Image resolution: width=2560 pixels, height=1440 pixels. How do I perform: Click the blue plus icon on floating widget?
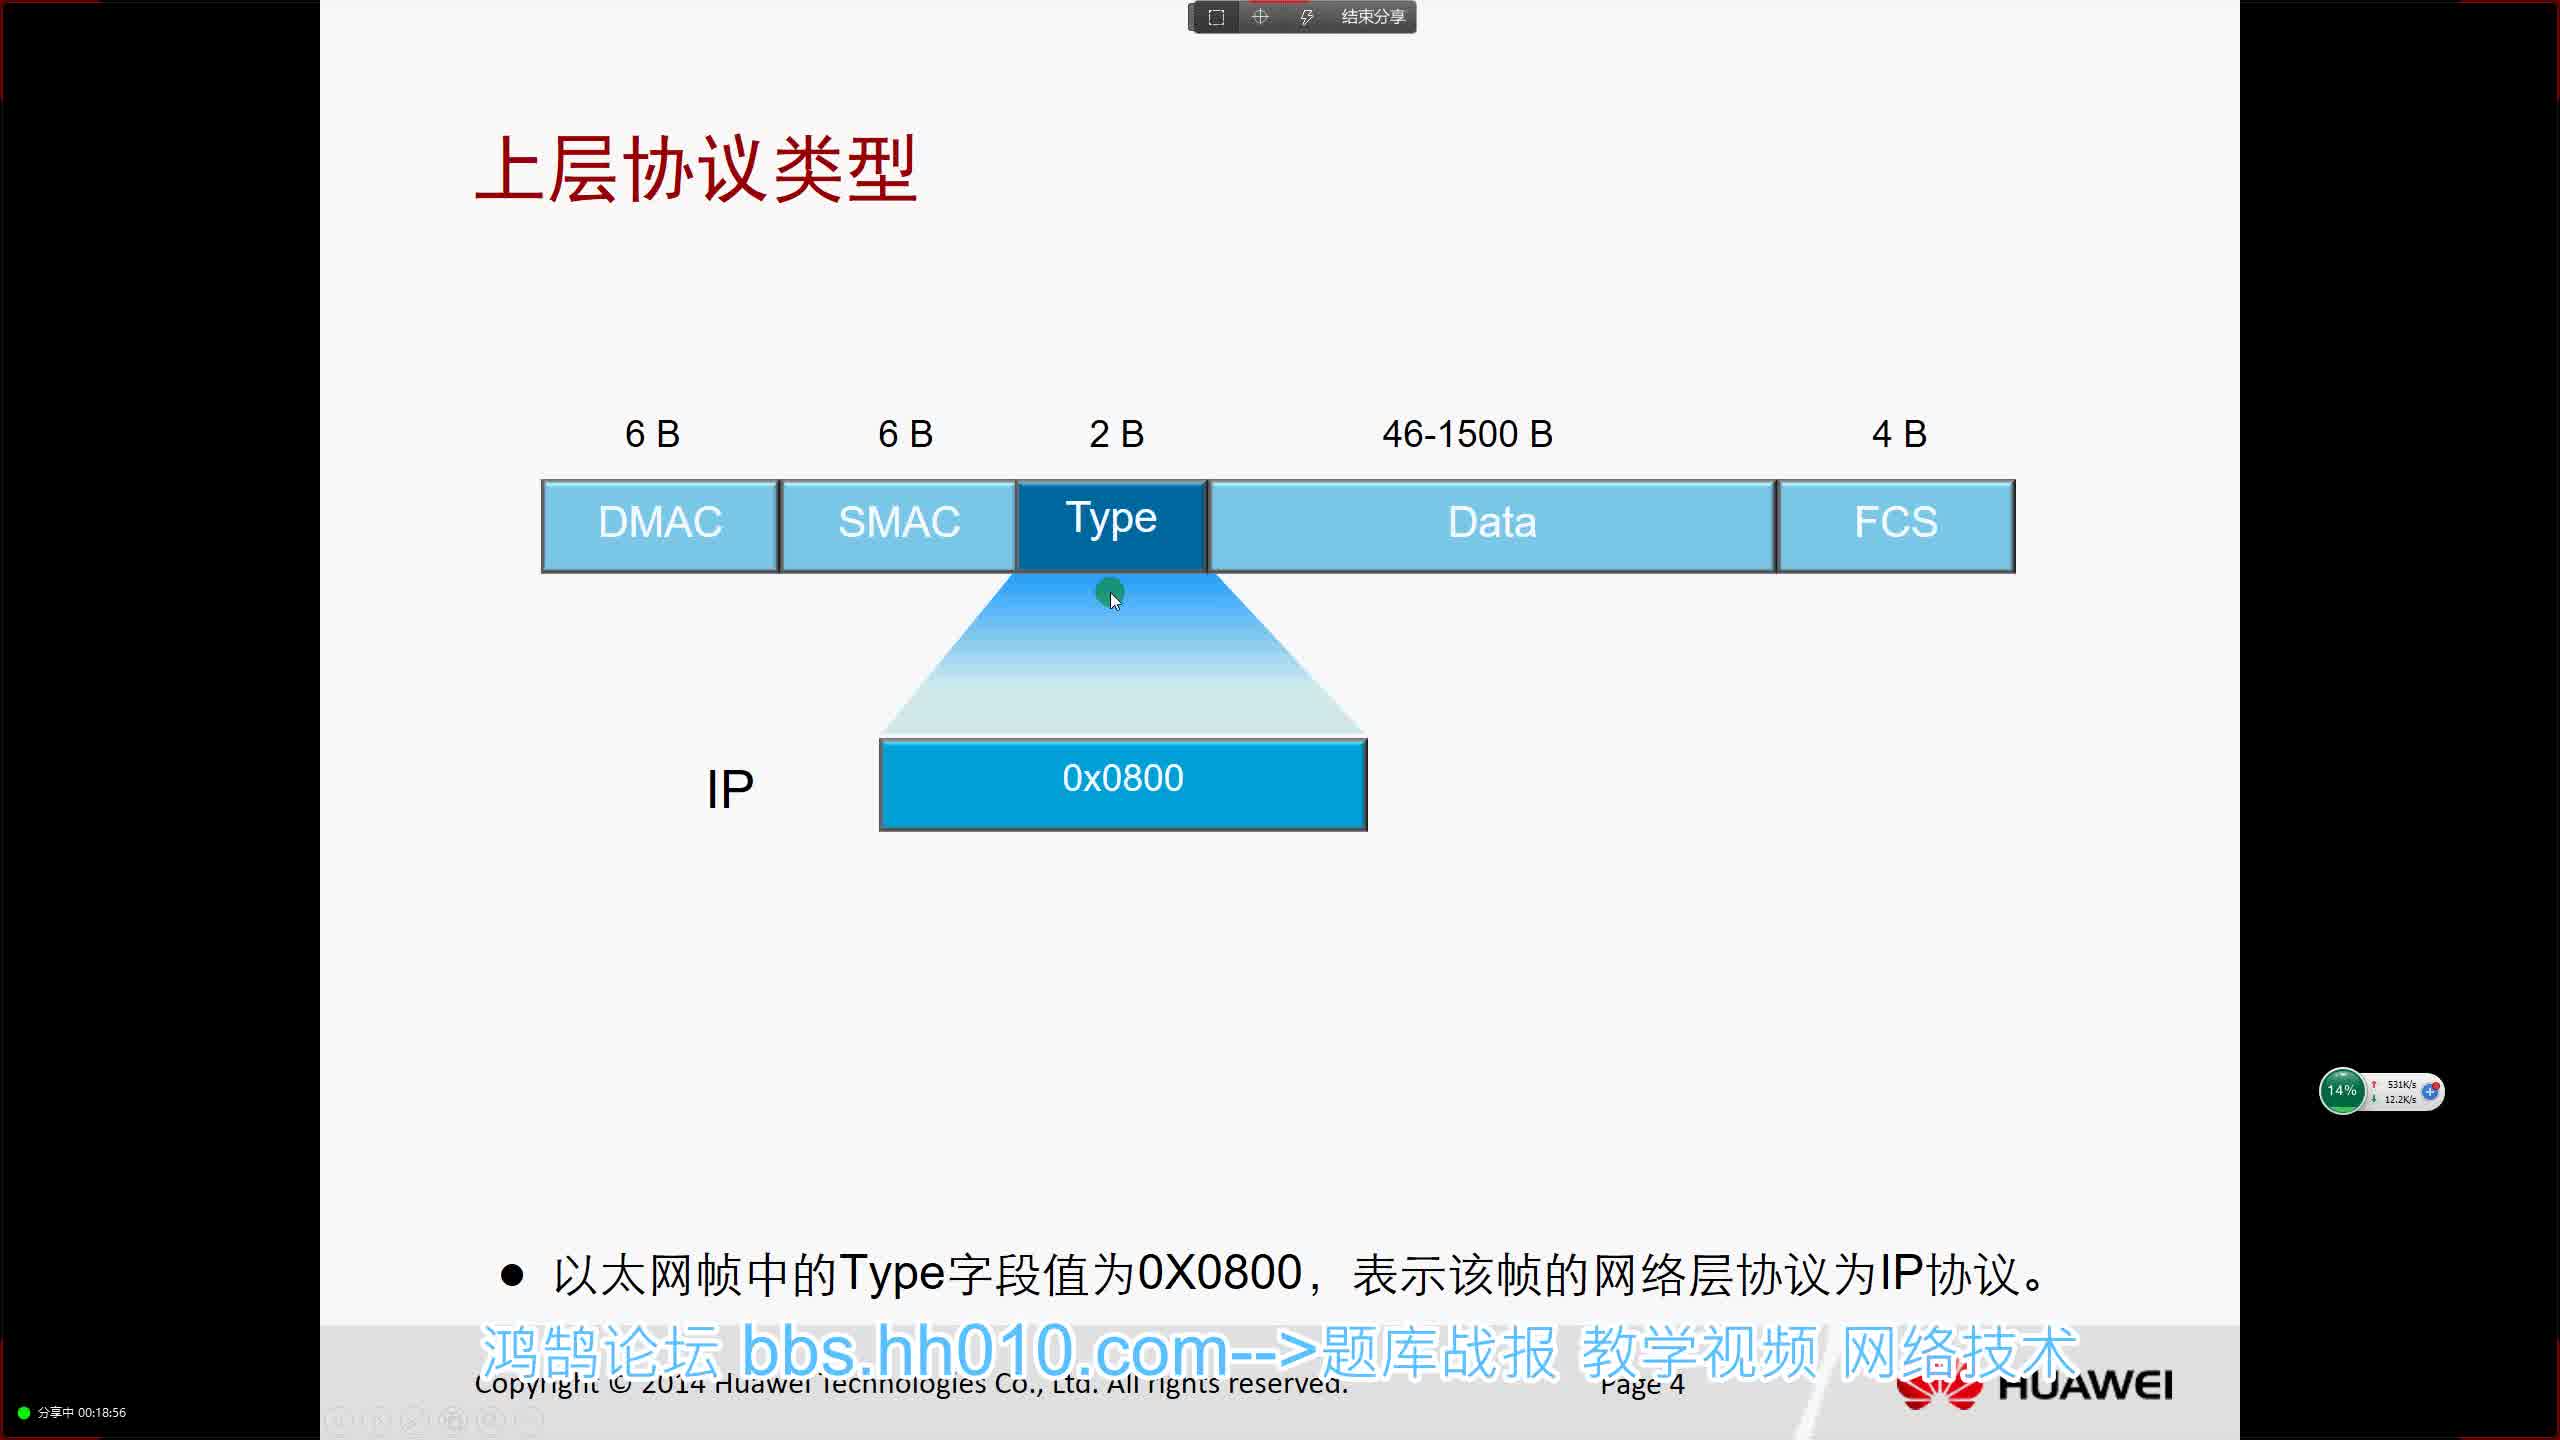(x=2430, y=1091)
